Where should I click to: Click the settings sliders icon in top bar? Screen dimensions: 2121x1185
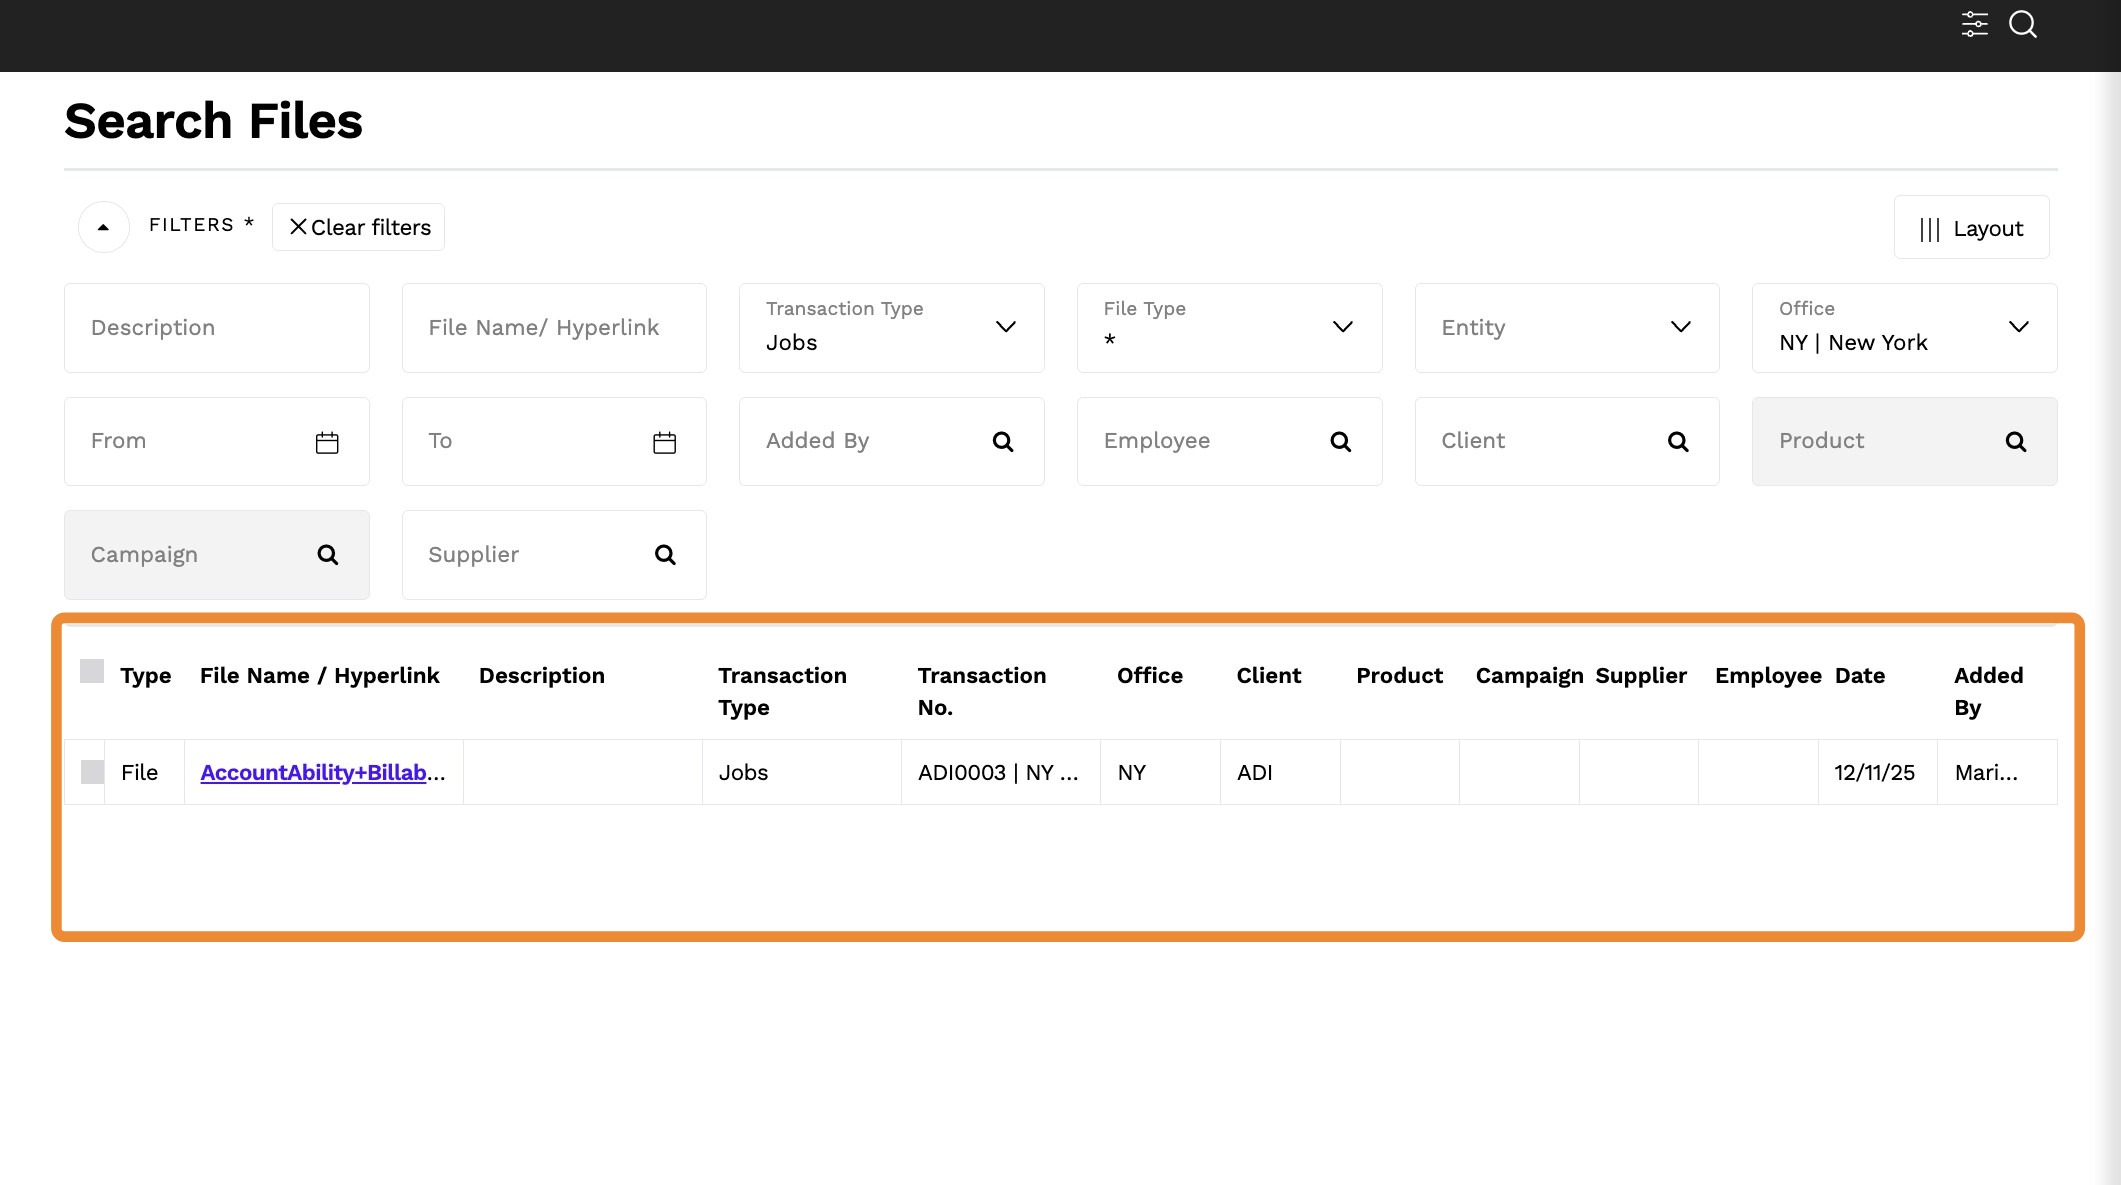1974,24
